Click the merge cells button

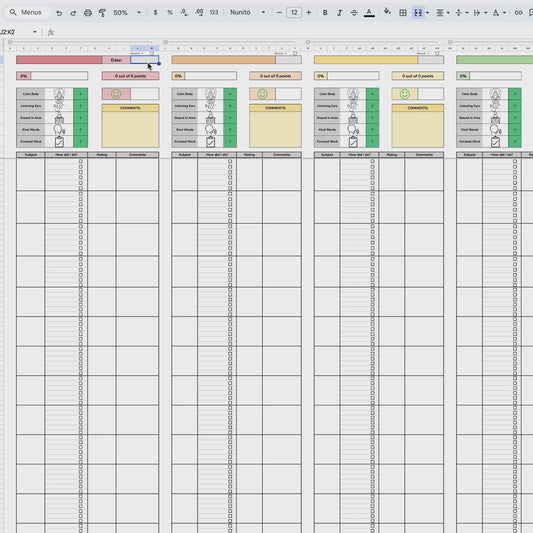[x=418, y=13]
